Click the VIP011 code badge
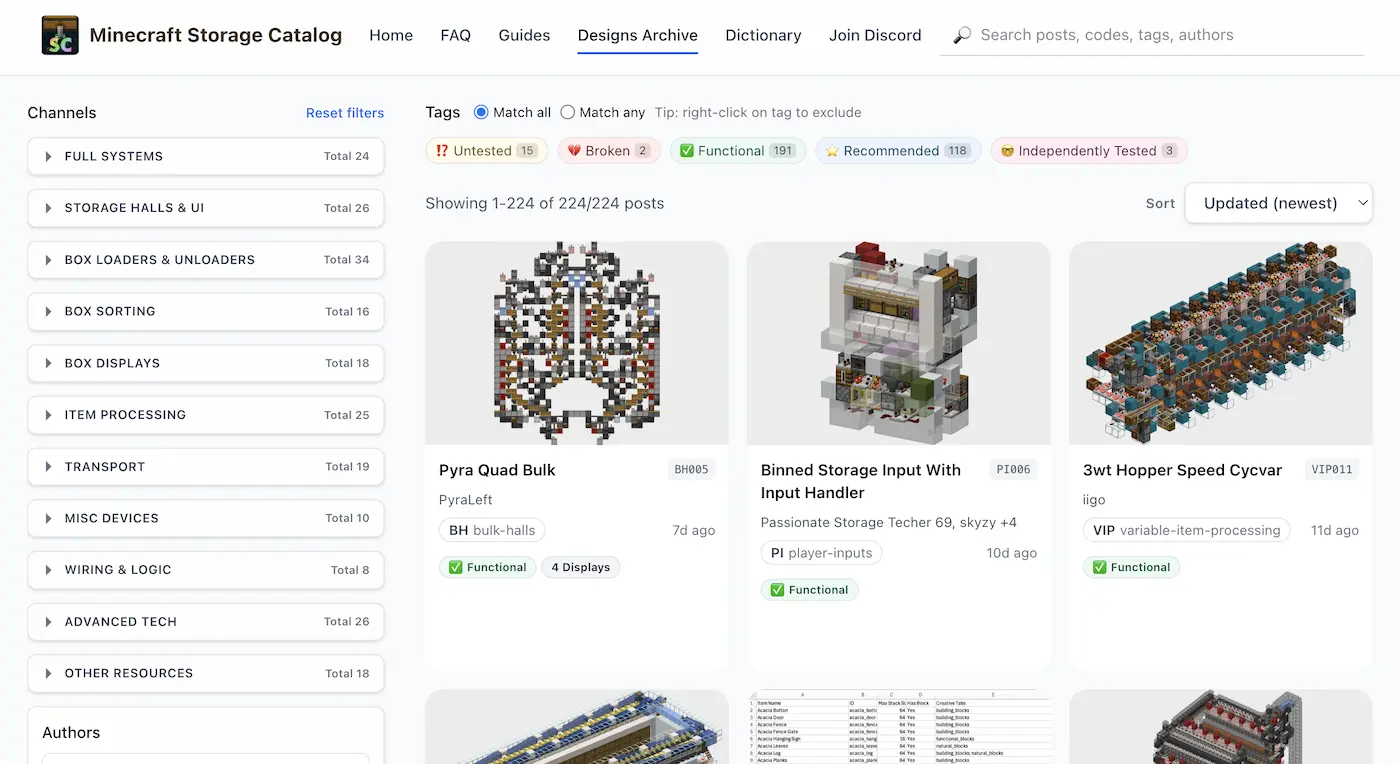Viewport: 1400px width, 764px height. coord(1332,469)
